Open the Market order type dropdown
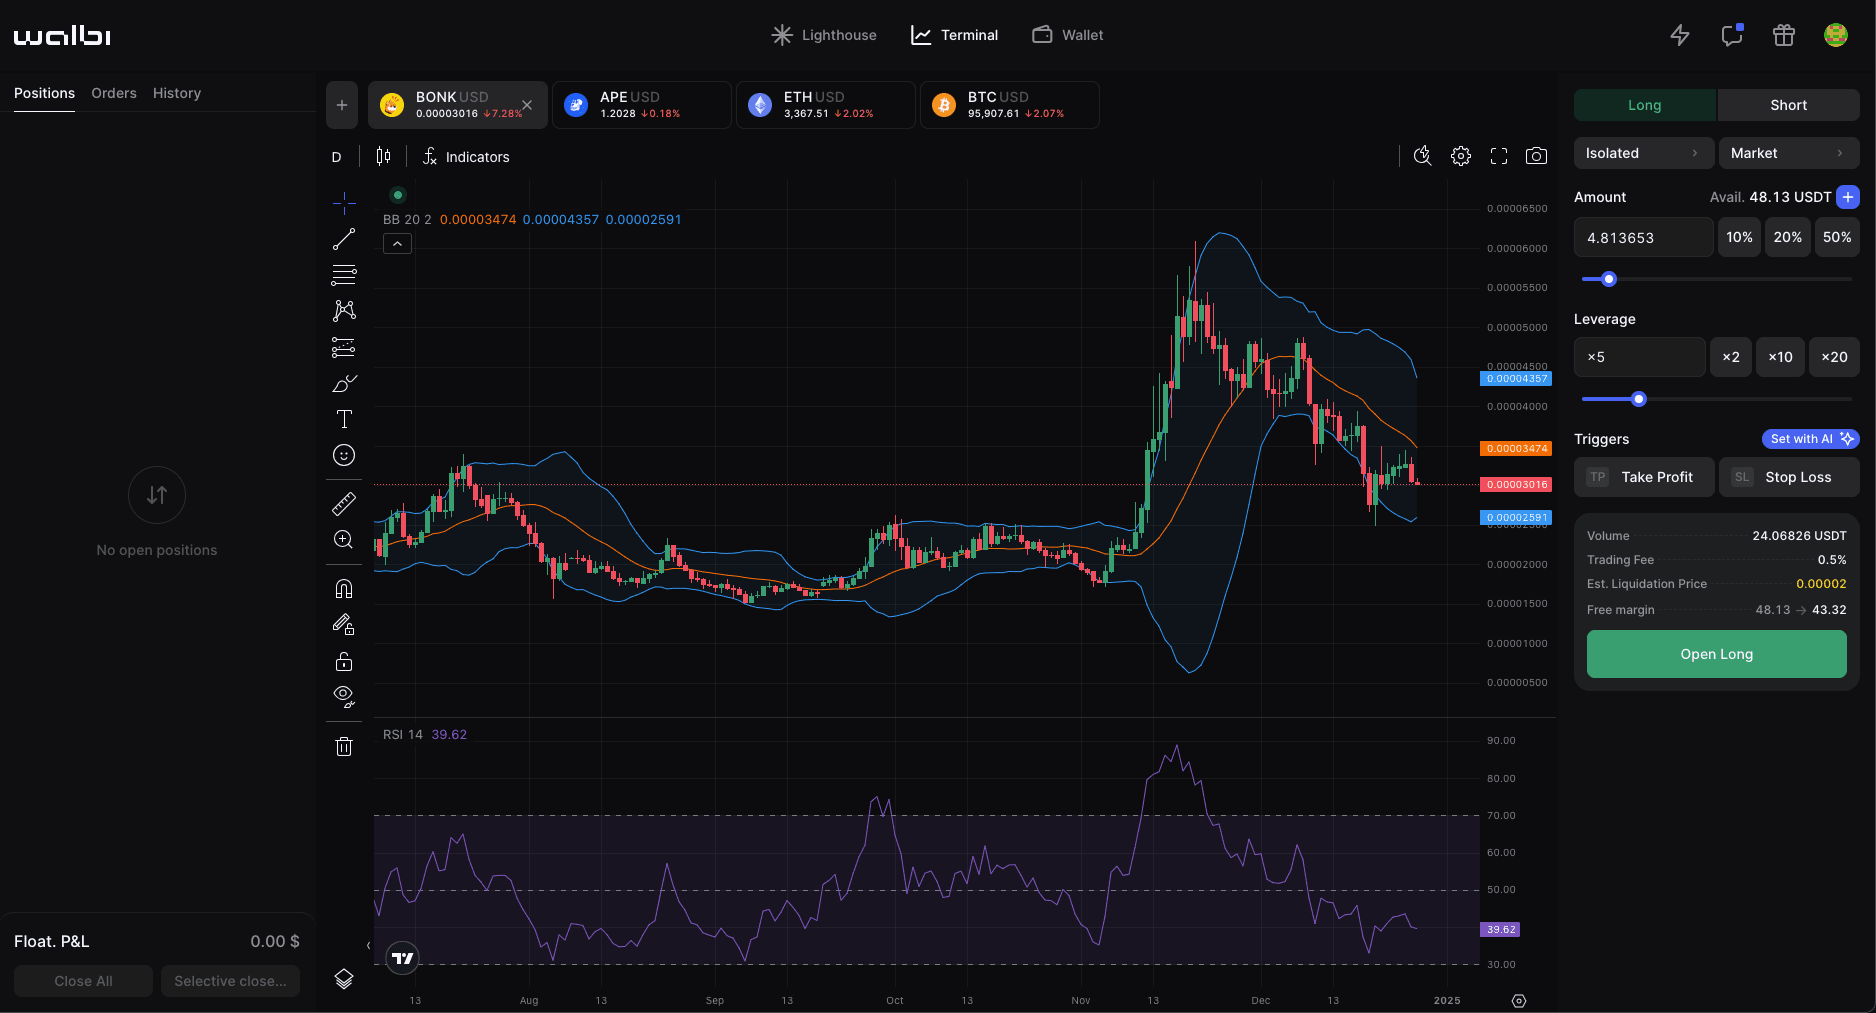The image size is (1876, 1013). click(x=1788, y=153)
